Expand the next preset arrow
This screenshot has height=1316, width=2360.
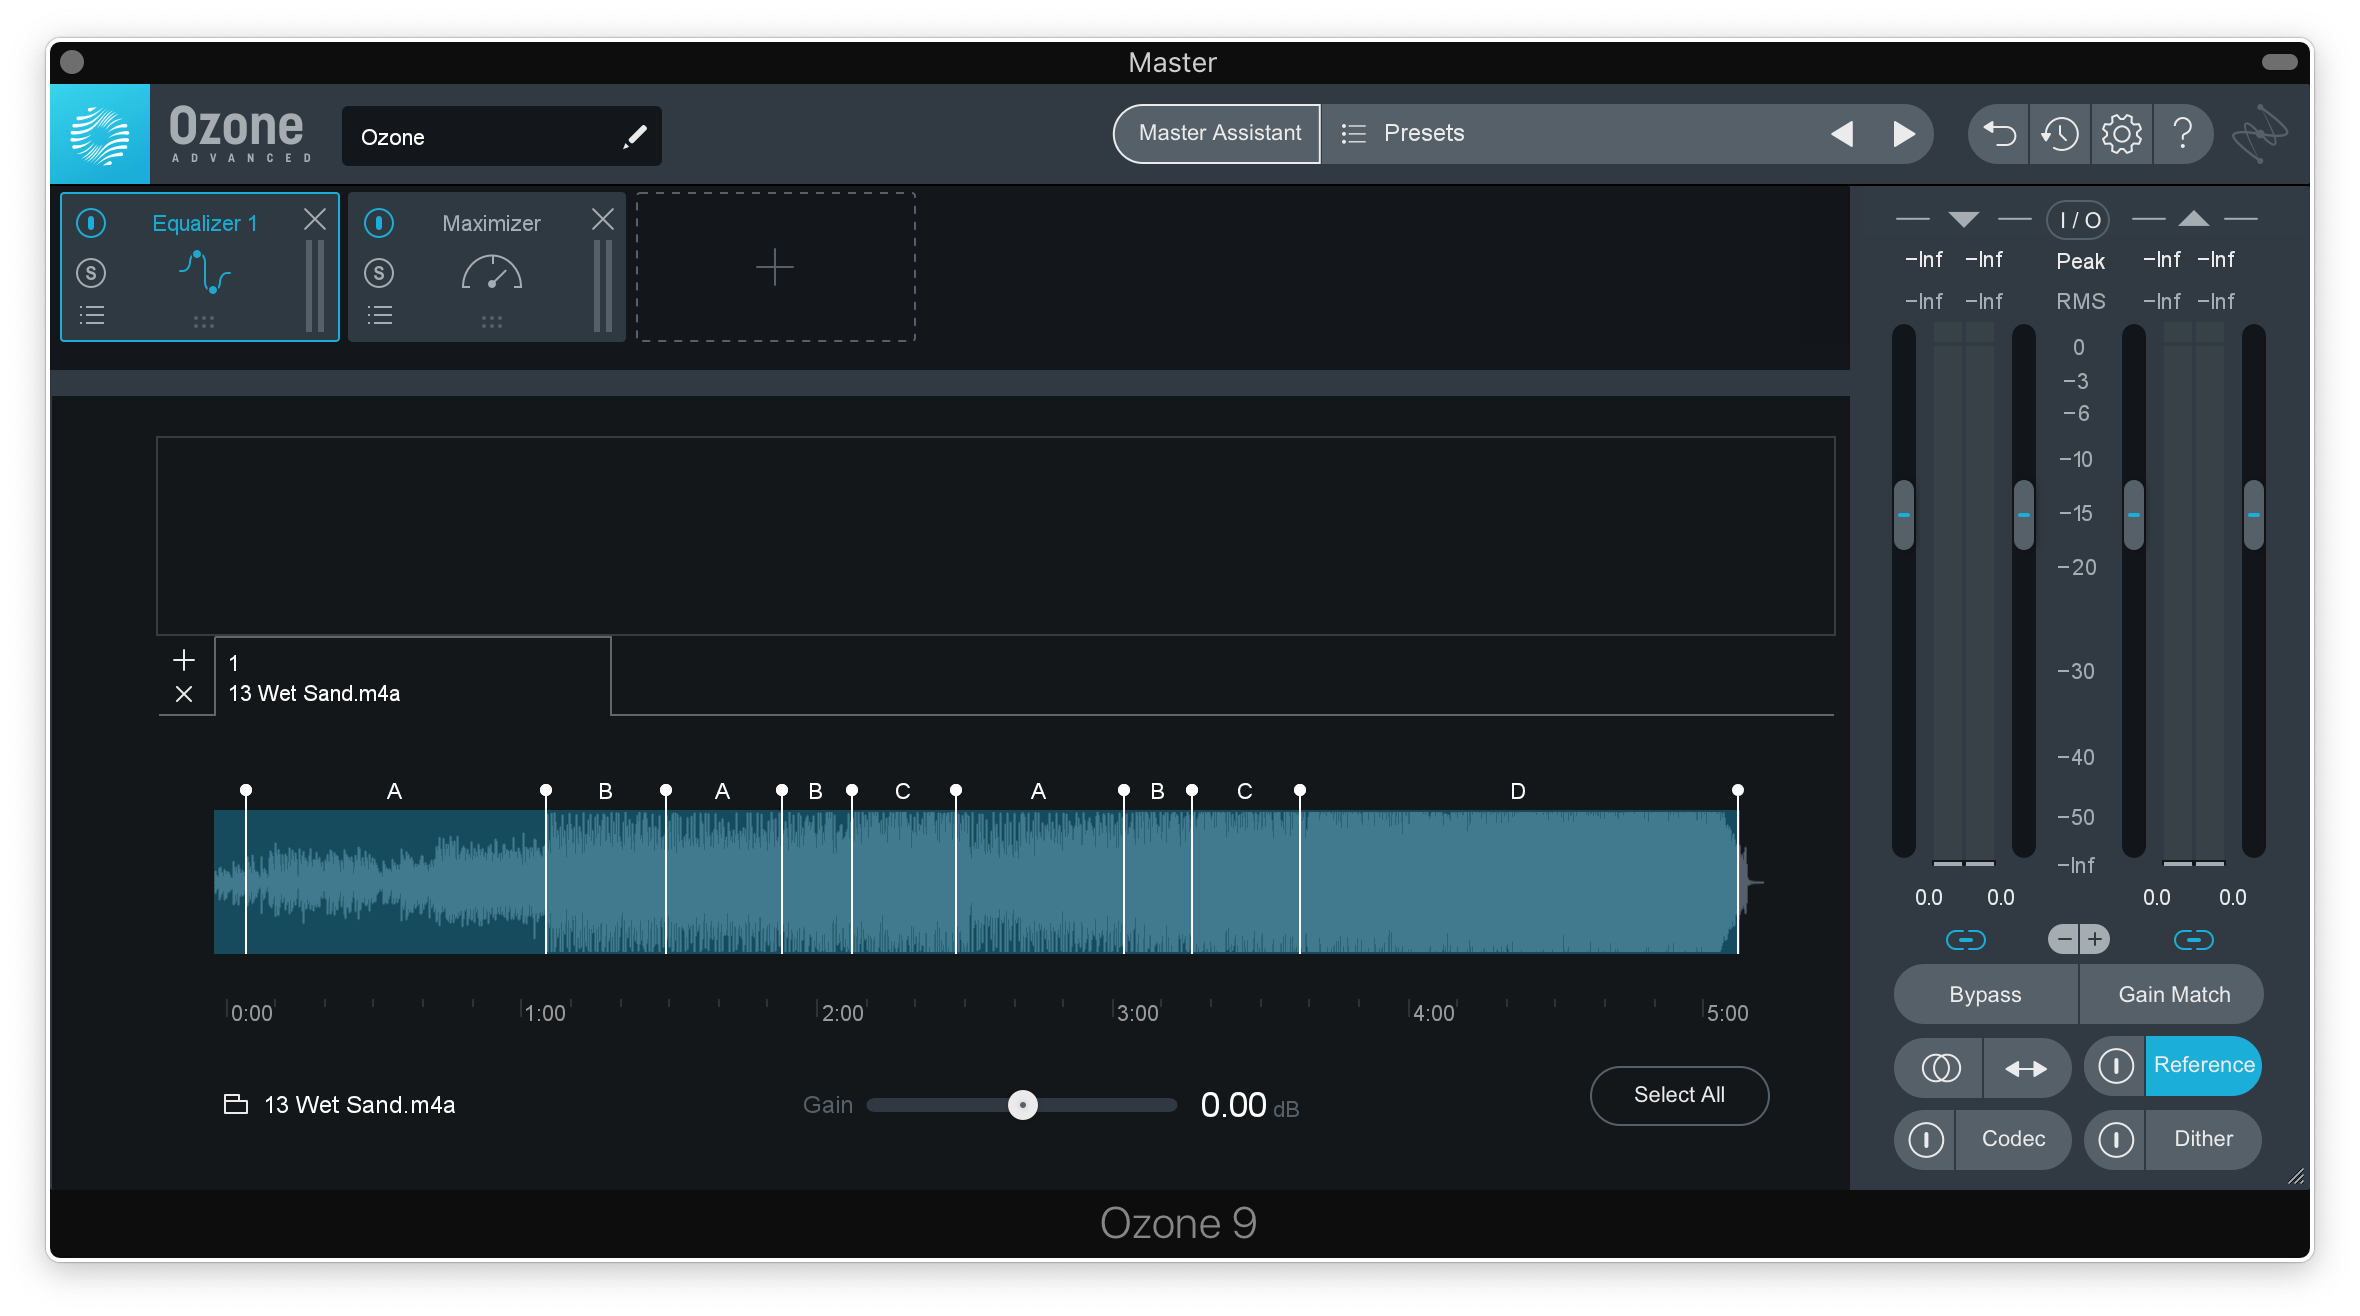(1905, 135)
